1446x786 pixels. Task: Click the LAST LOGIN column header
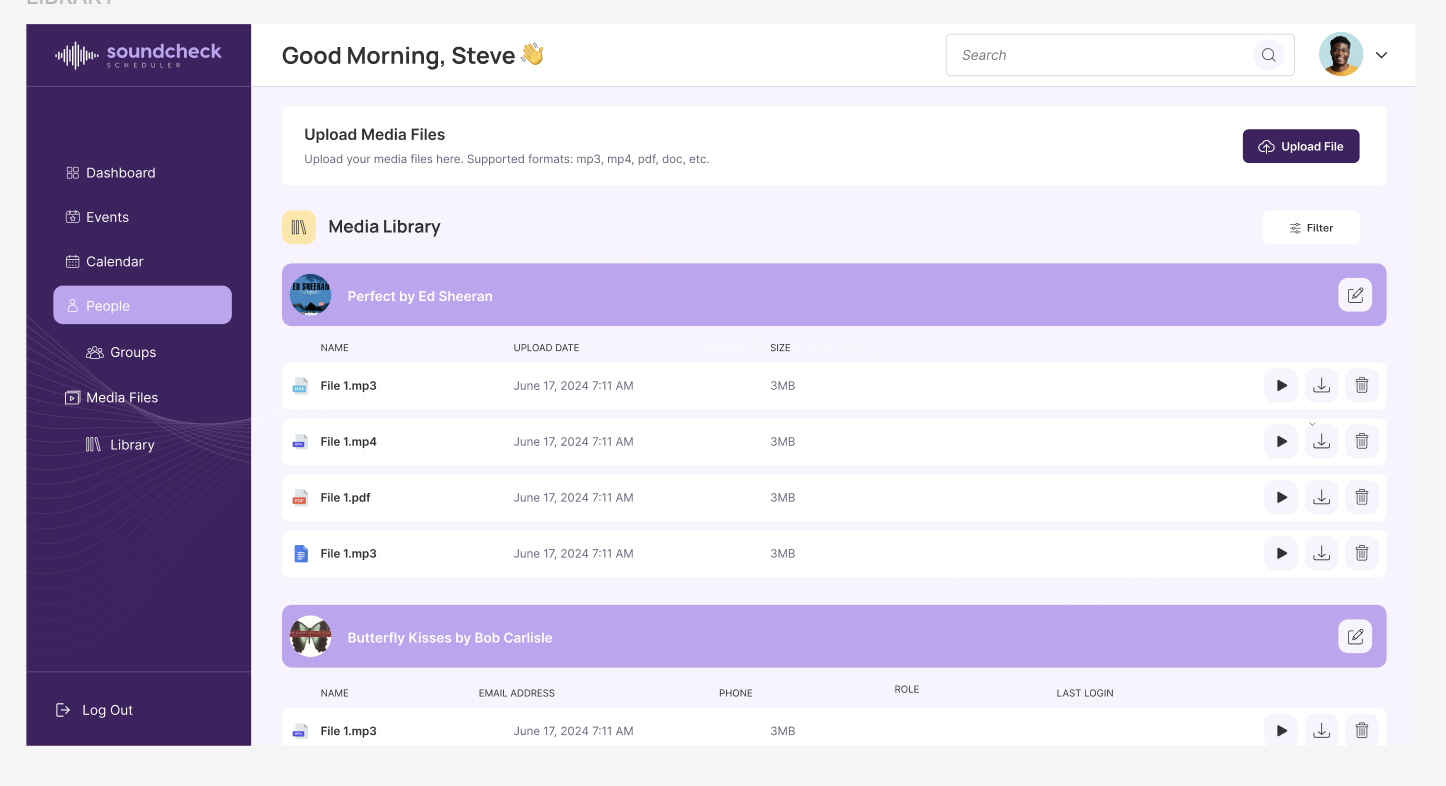pyautogui.click(x=1084, y=693)
